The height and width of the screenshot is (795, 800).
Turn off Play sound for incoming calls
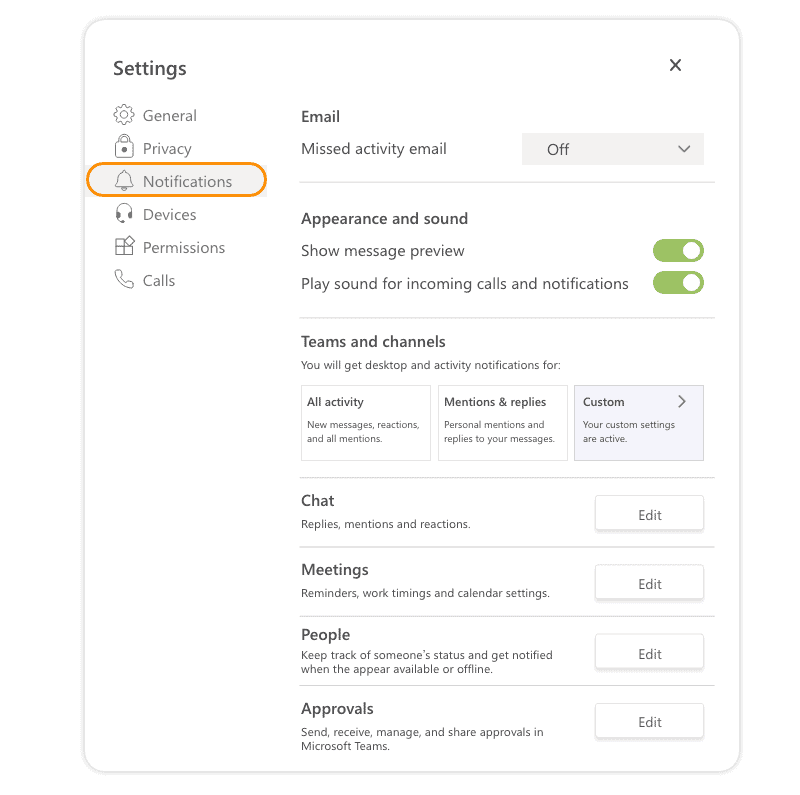(678, 283)
